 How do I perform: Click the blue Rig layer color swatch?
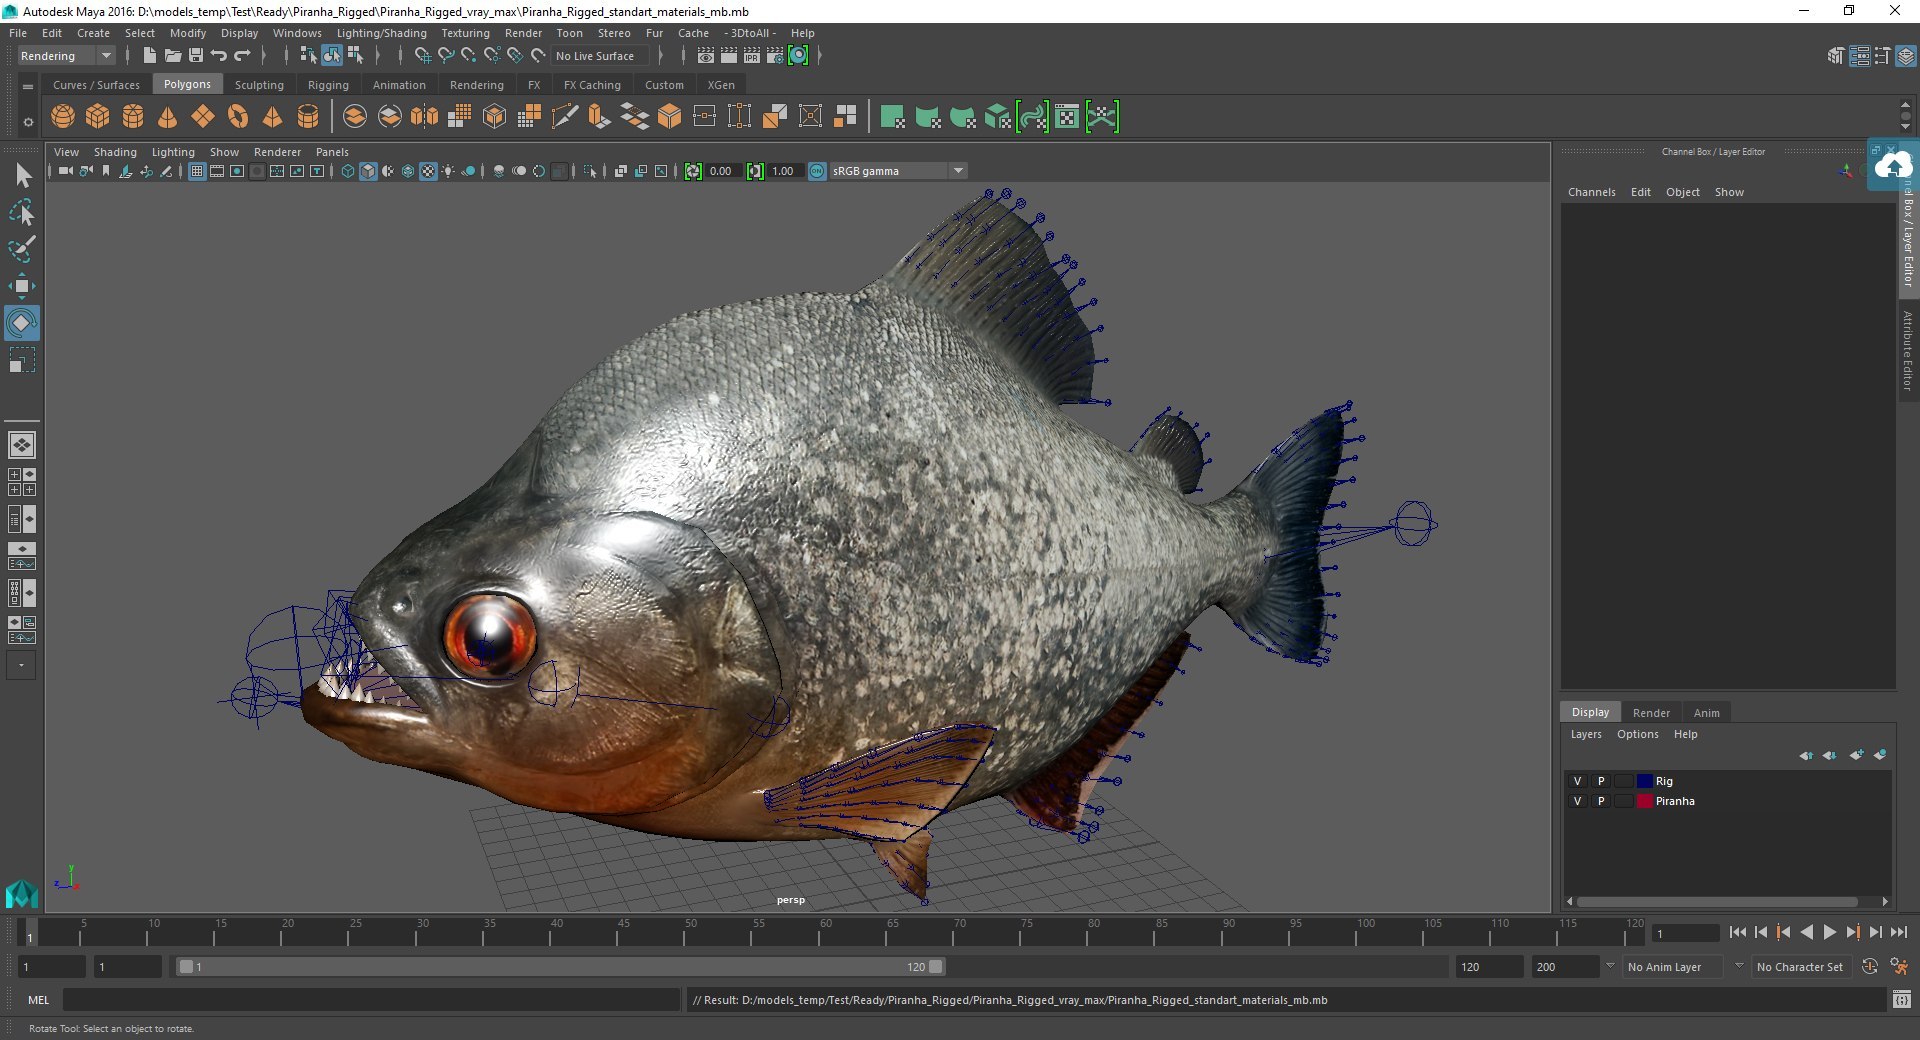1644,781
